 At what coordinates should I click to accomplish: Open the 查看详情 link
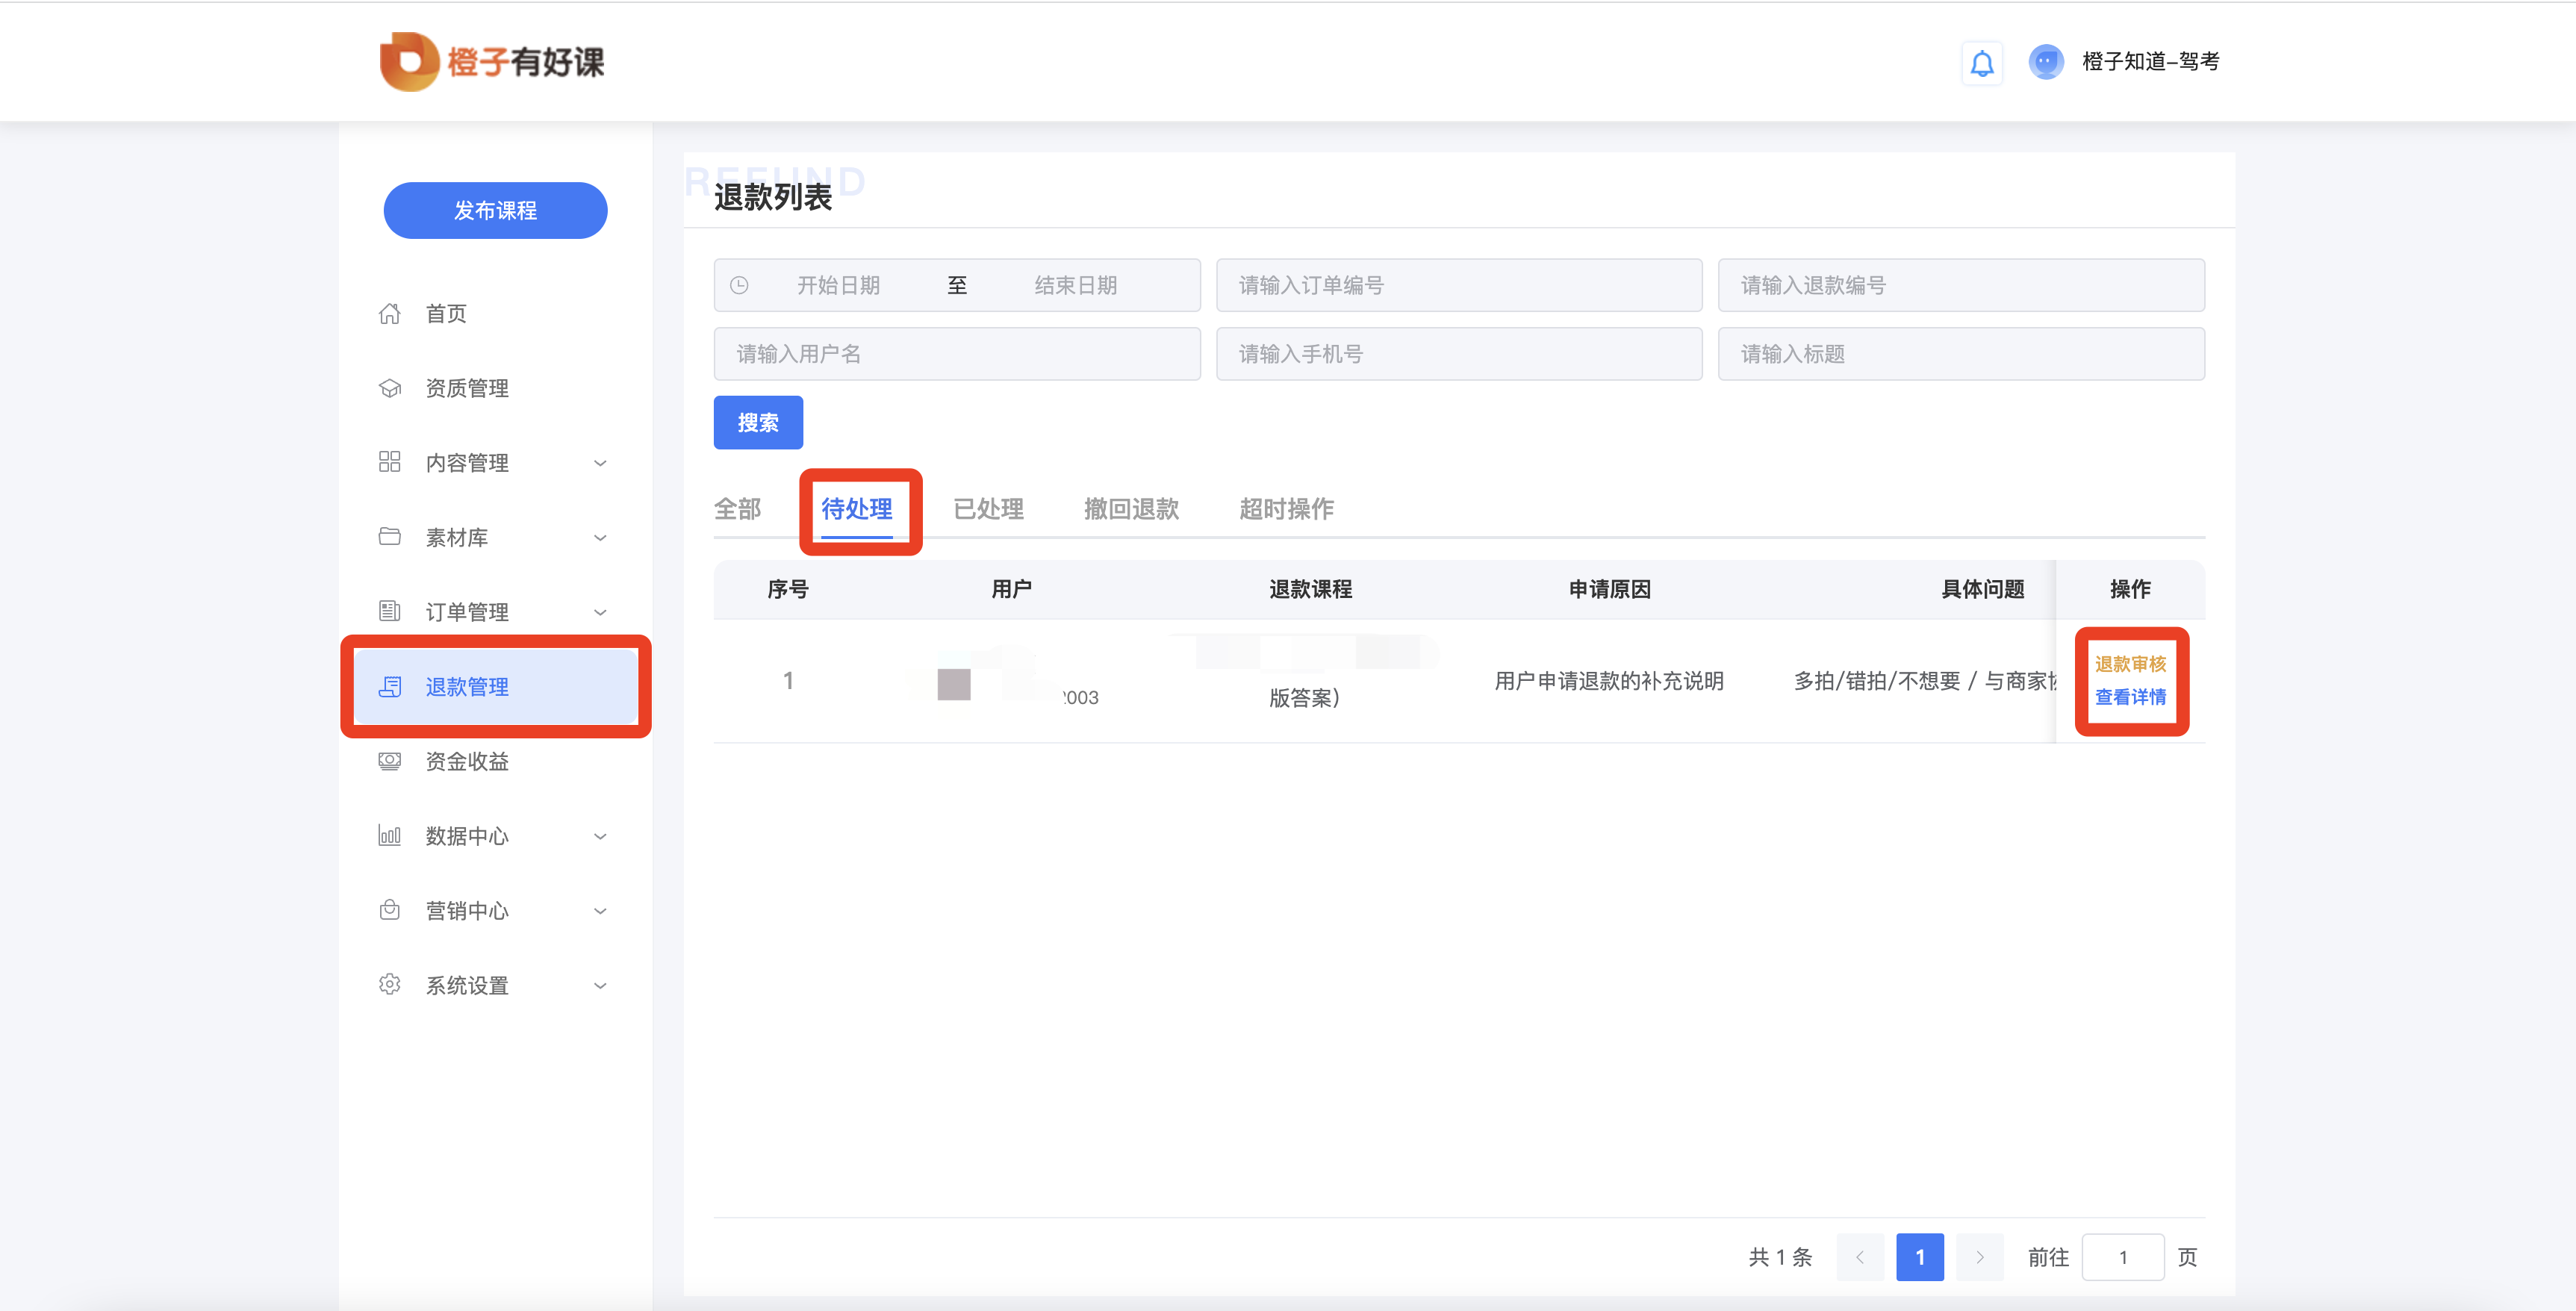[2130, 697]
